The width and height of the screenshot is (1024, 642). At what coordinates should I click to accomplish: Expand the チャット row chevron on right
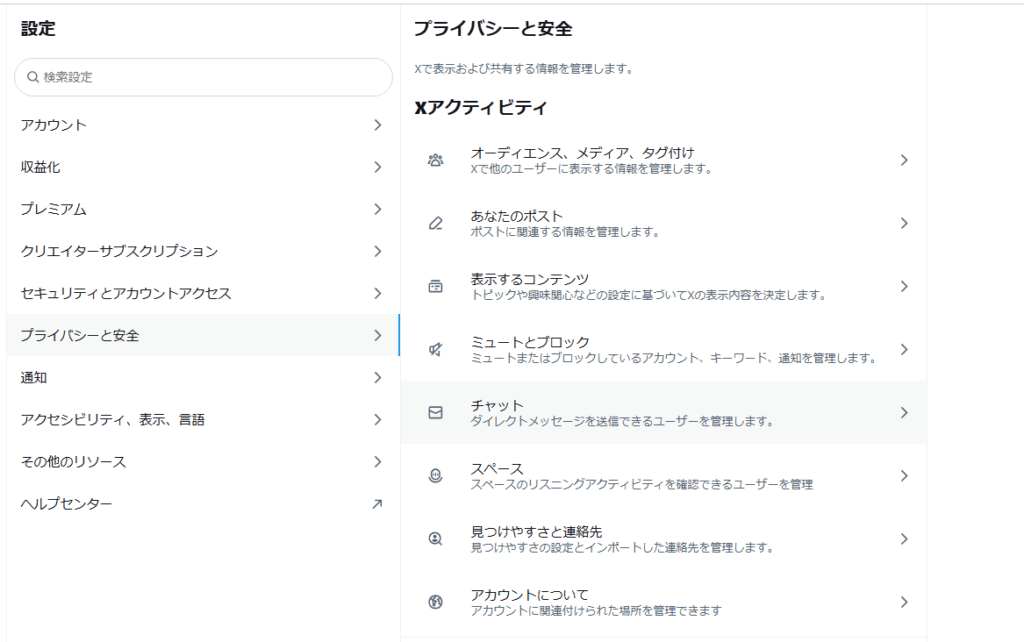pos(903,412)
